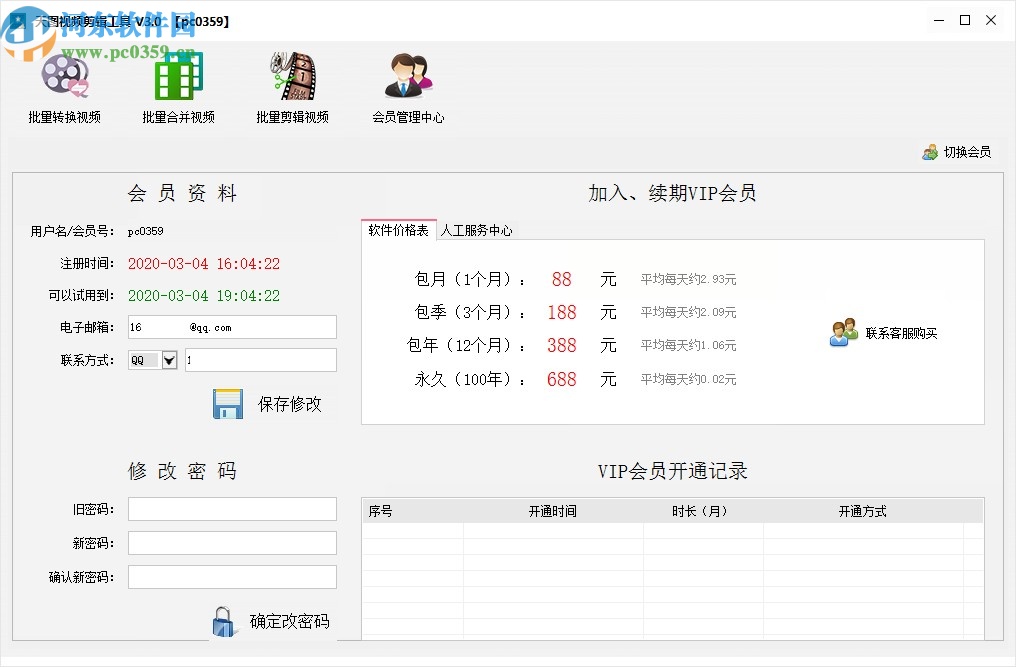This screenshot has height=667, width=1016.
Task: Click the VIP会员开通记录 heading
Action: point(673,471)
